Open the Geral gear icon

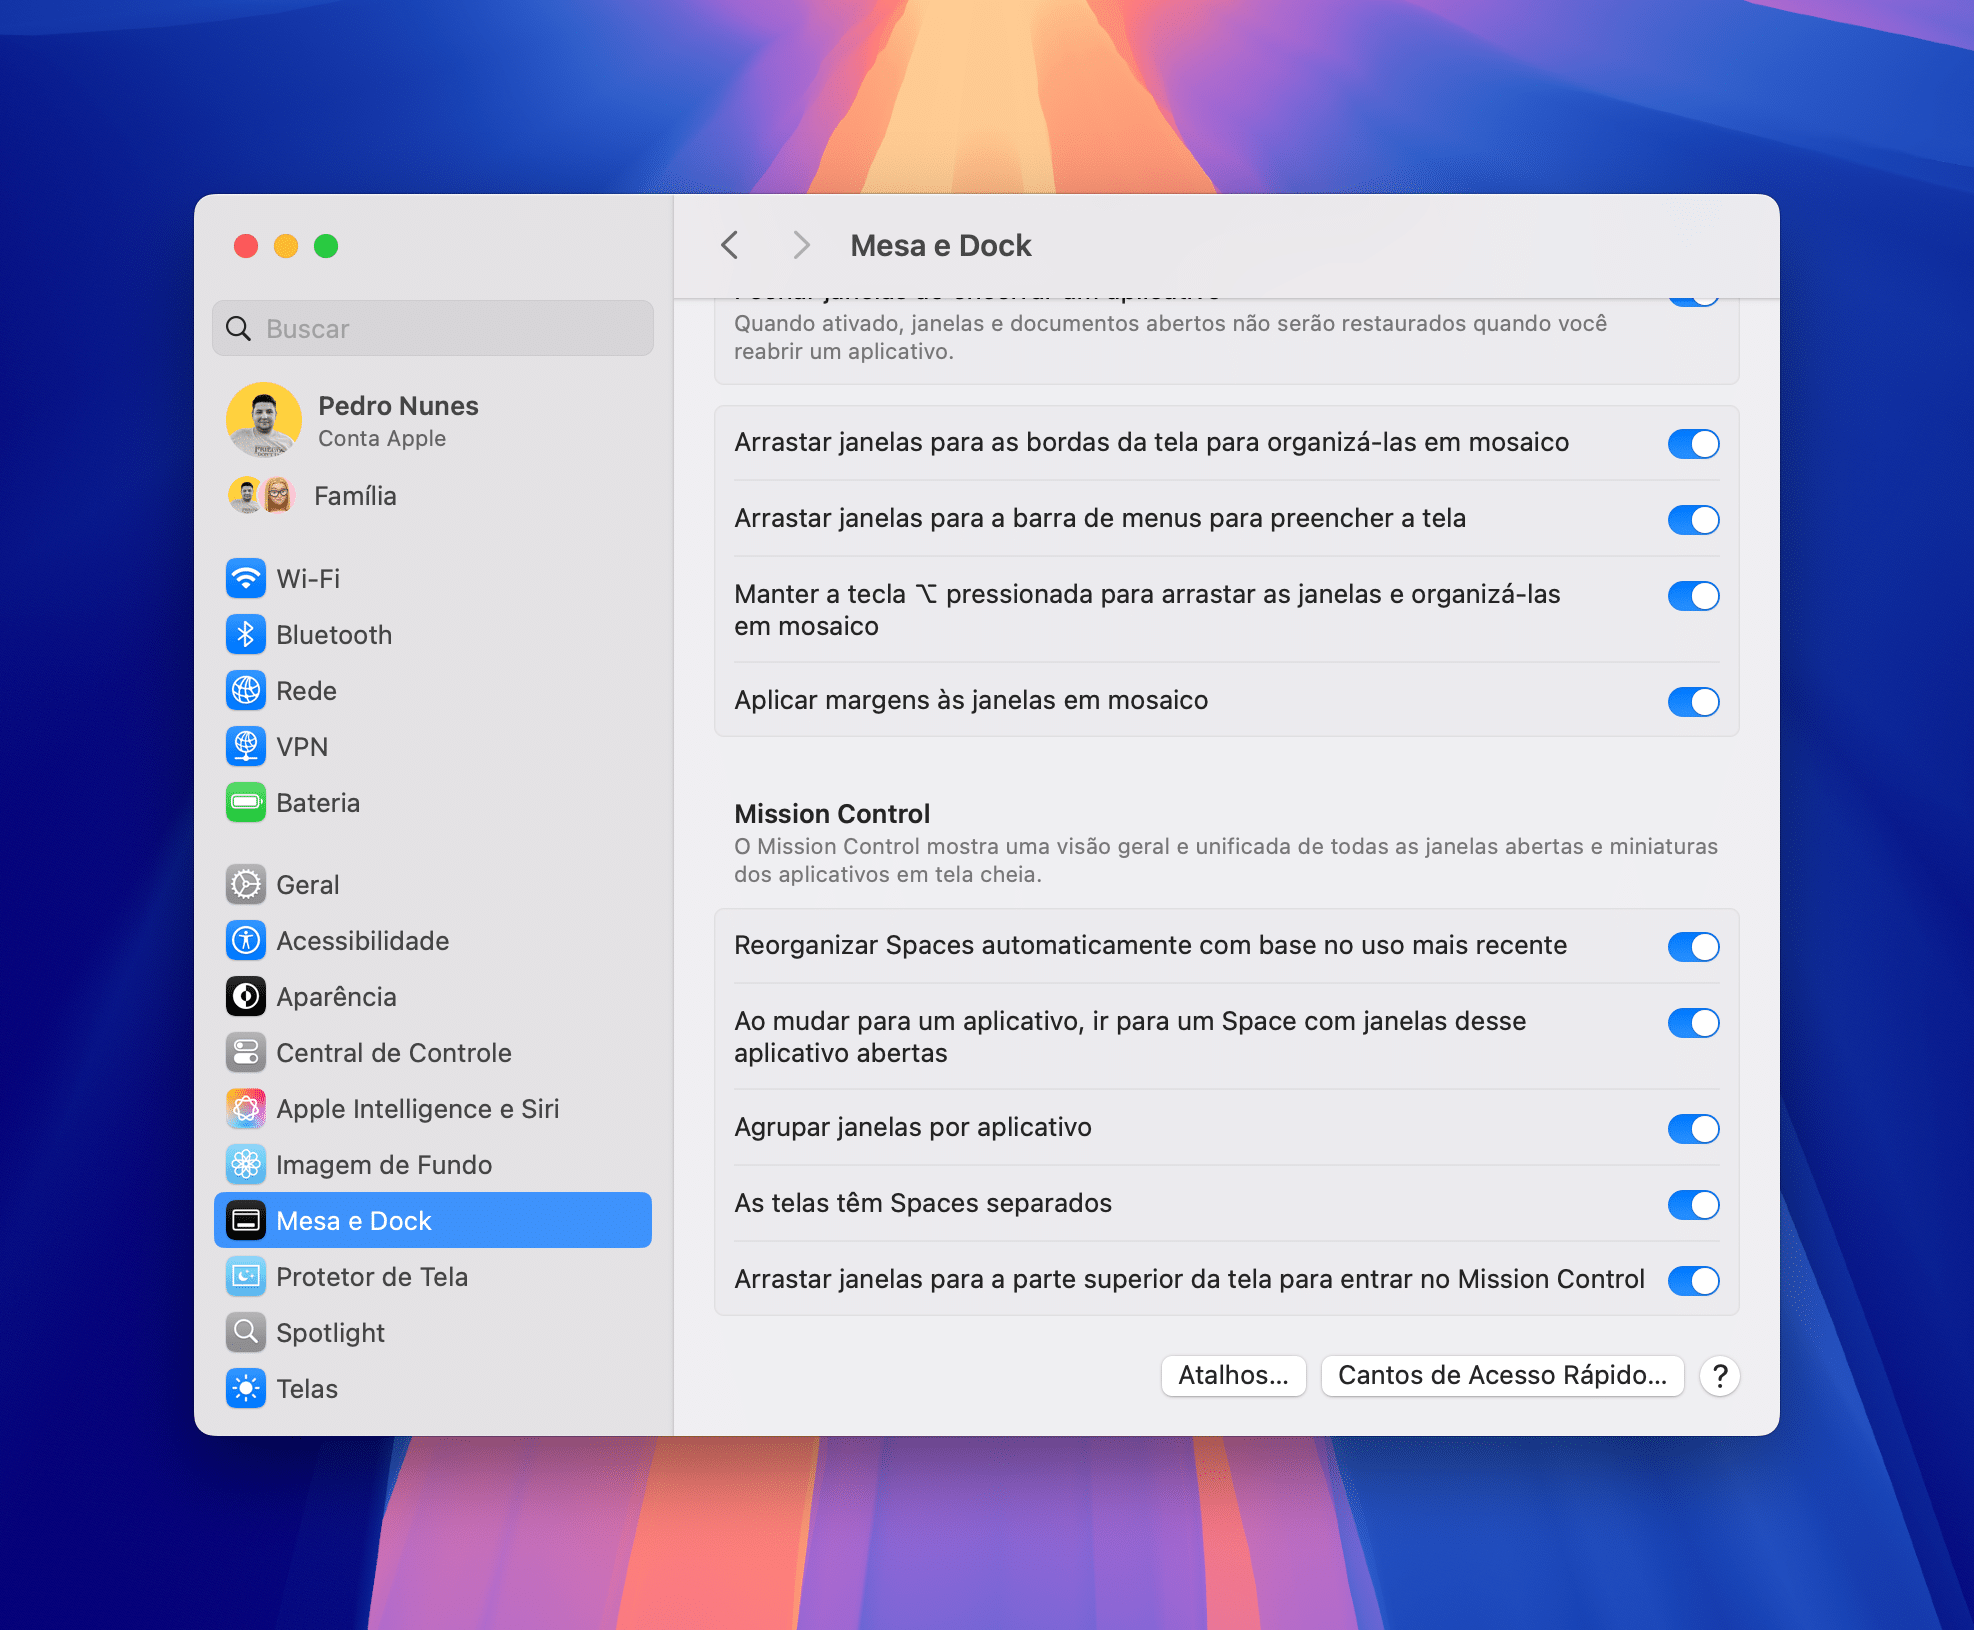coord(246,884)
